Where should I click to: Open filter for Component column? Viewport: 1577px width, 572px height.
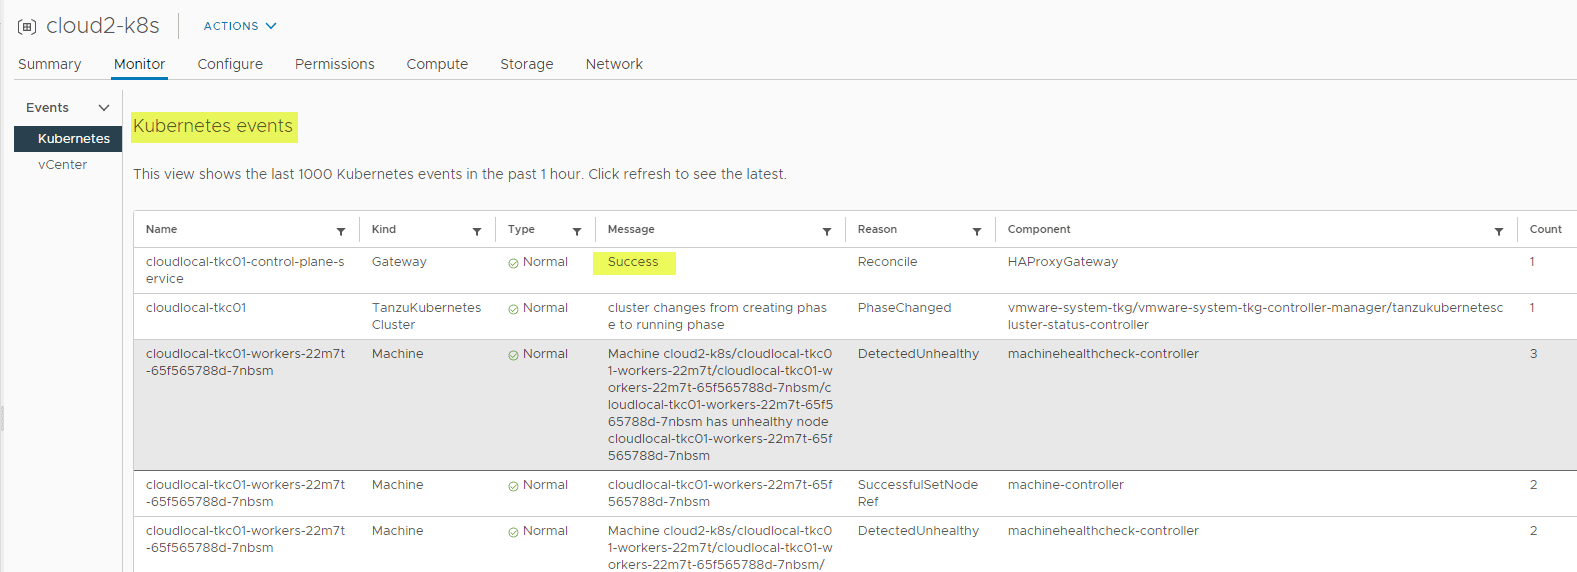[1499, 231]
